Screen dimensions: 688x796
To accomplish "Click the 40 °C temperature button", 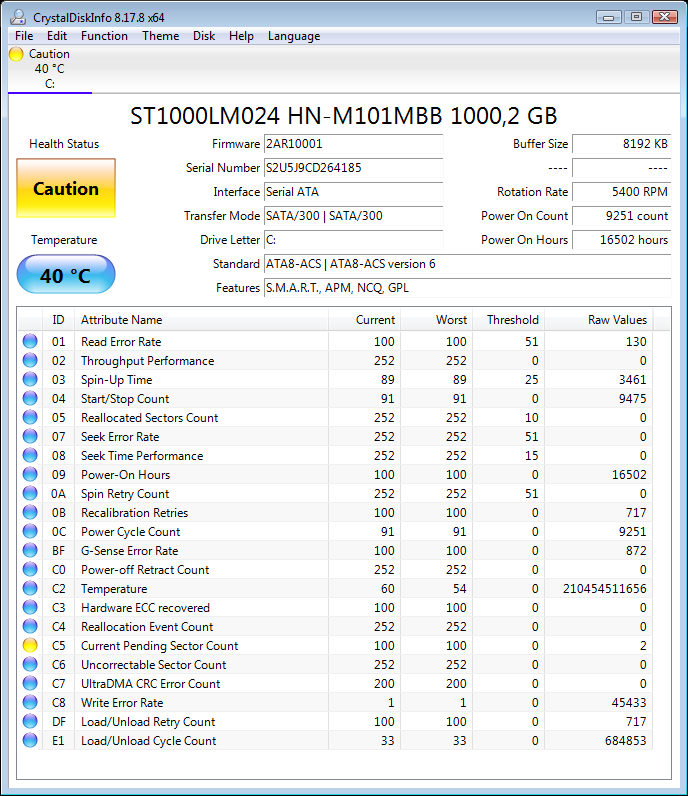I will click(66, 275).
